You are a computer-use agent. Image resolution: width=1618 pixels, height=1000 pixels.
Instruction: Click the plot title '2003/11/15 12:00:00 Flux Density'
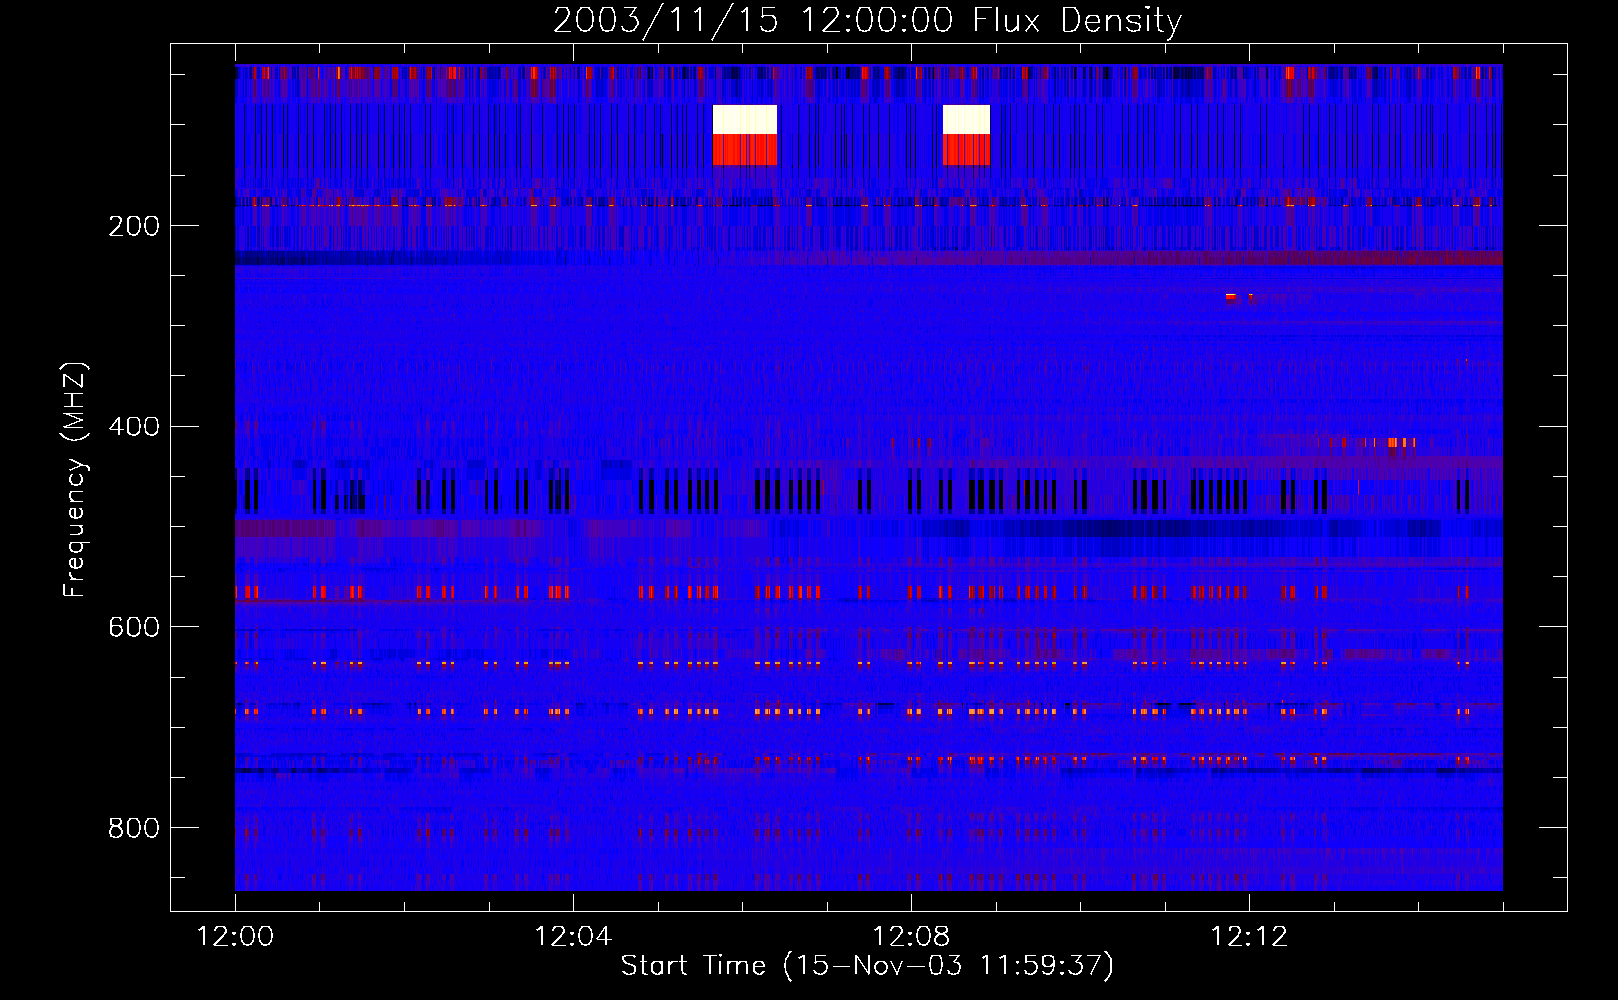tap(867, 20)
